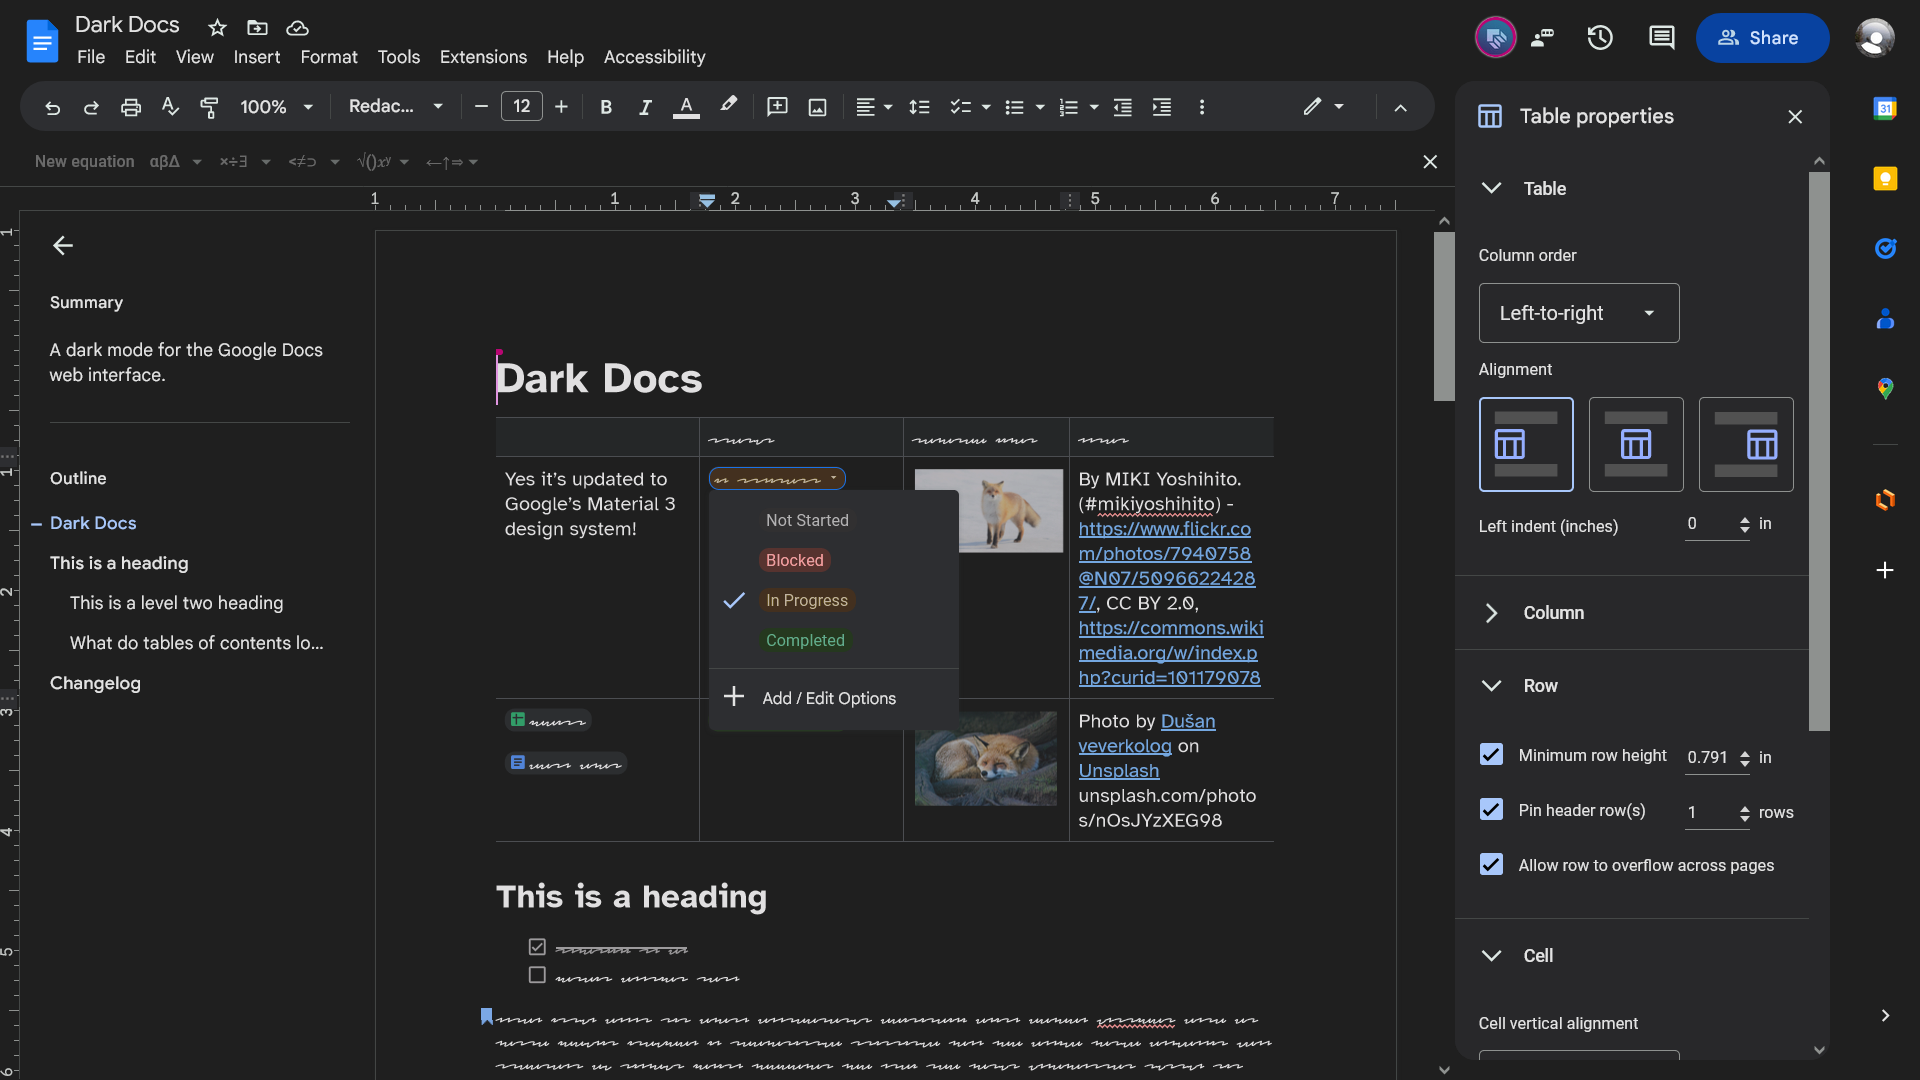The image size is (1920, 1080).
Task: Select center table alignment option
Action: coord(1635,444)
